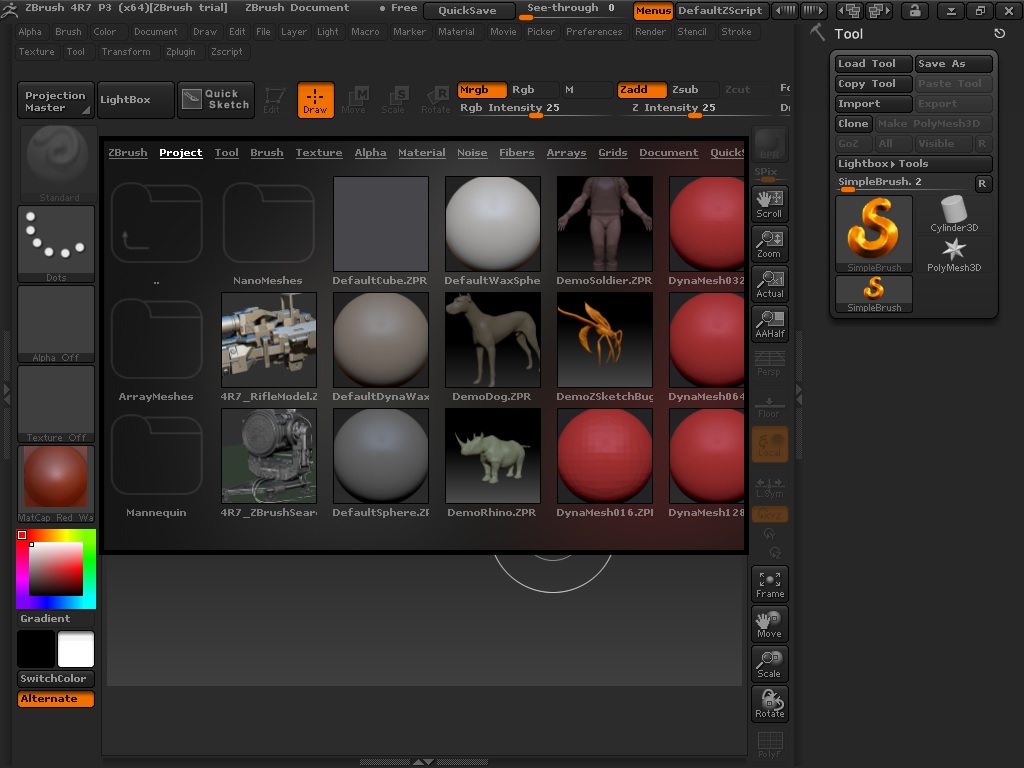
Task: Open the Dots stroke picker
Action: [x=56, y=244]
